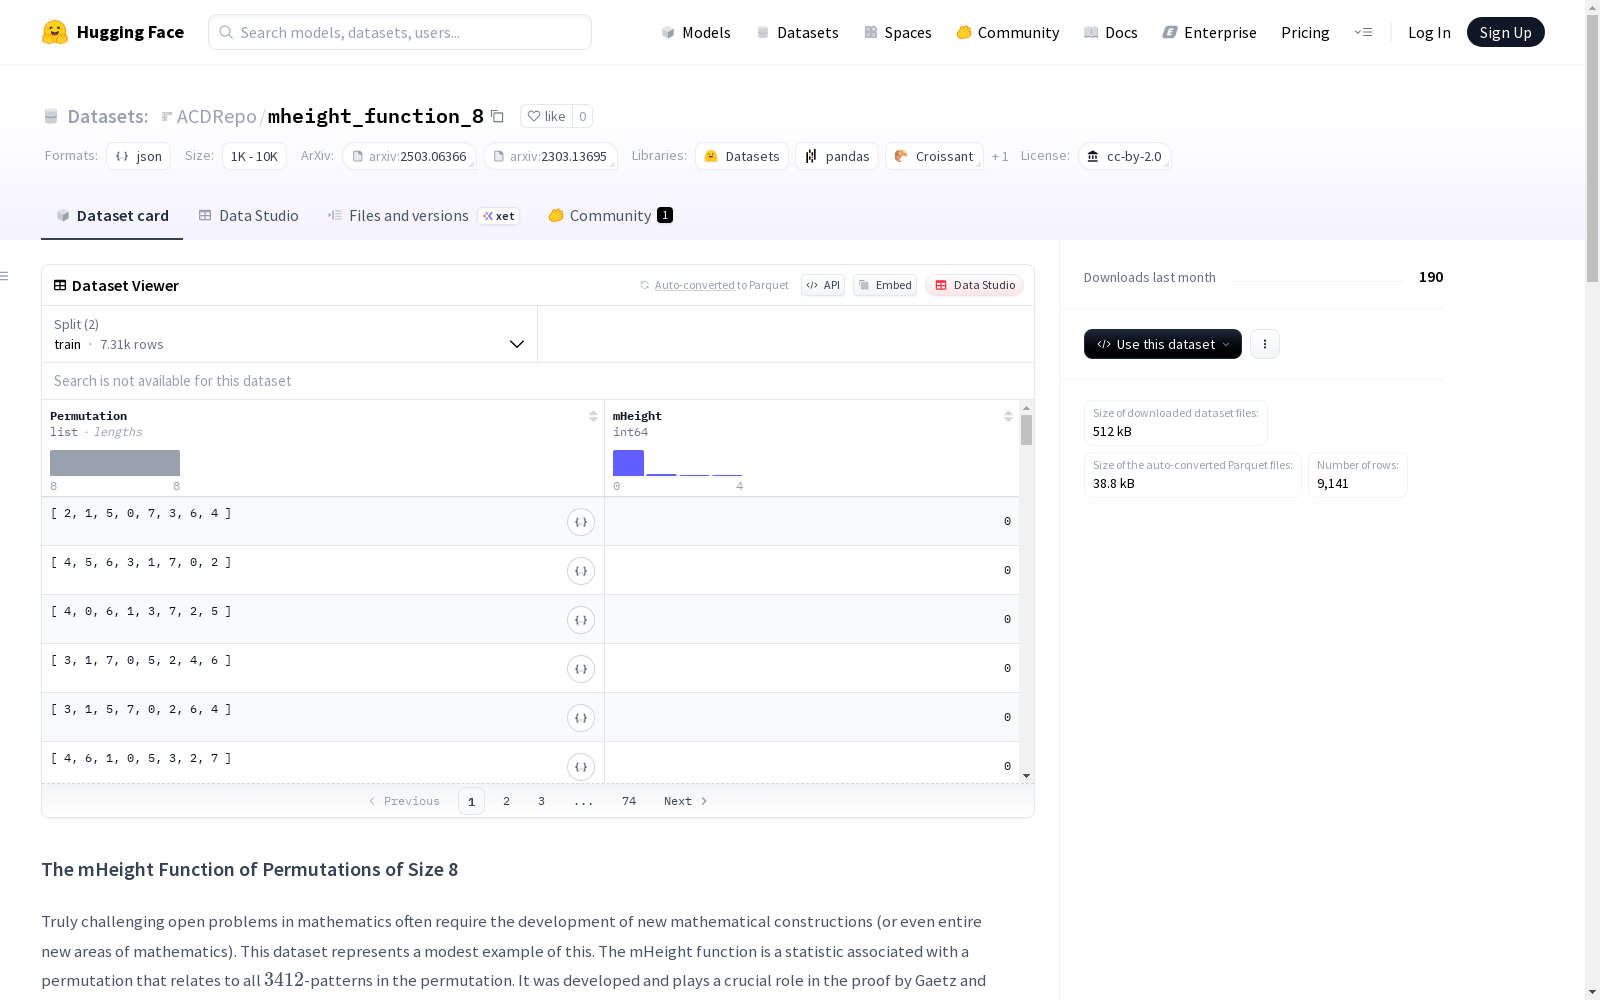Select the Croissant library tag
The height and width of the screenshot is (1000, 1600).
pos(934,156)
